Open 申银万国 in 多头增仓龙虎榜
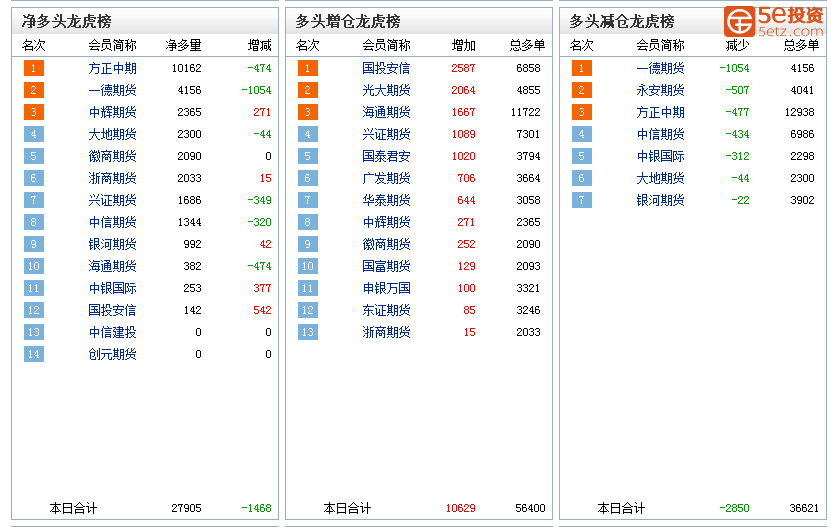The image size is (831, 527). pos(386,288)
